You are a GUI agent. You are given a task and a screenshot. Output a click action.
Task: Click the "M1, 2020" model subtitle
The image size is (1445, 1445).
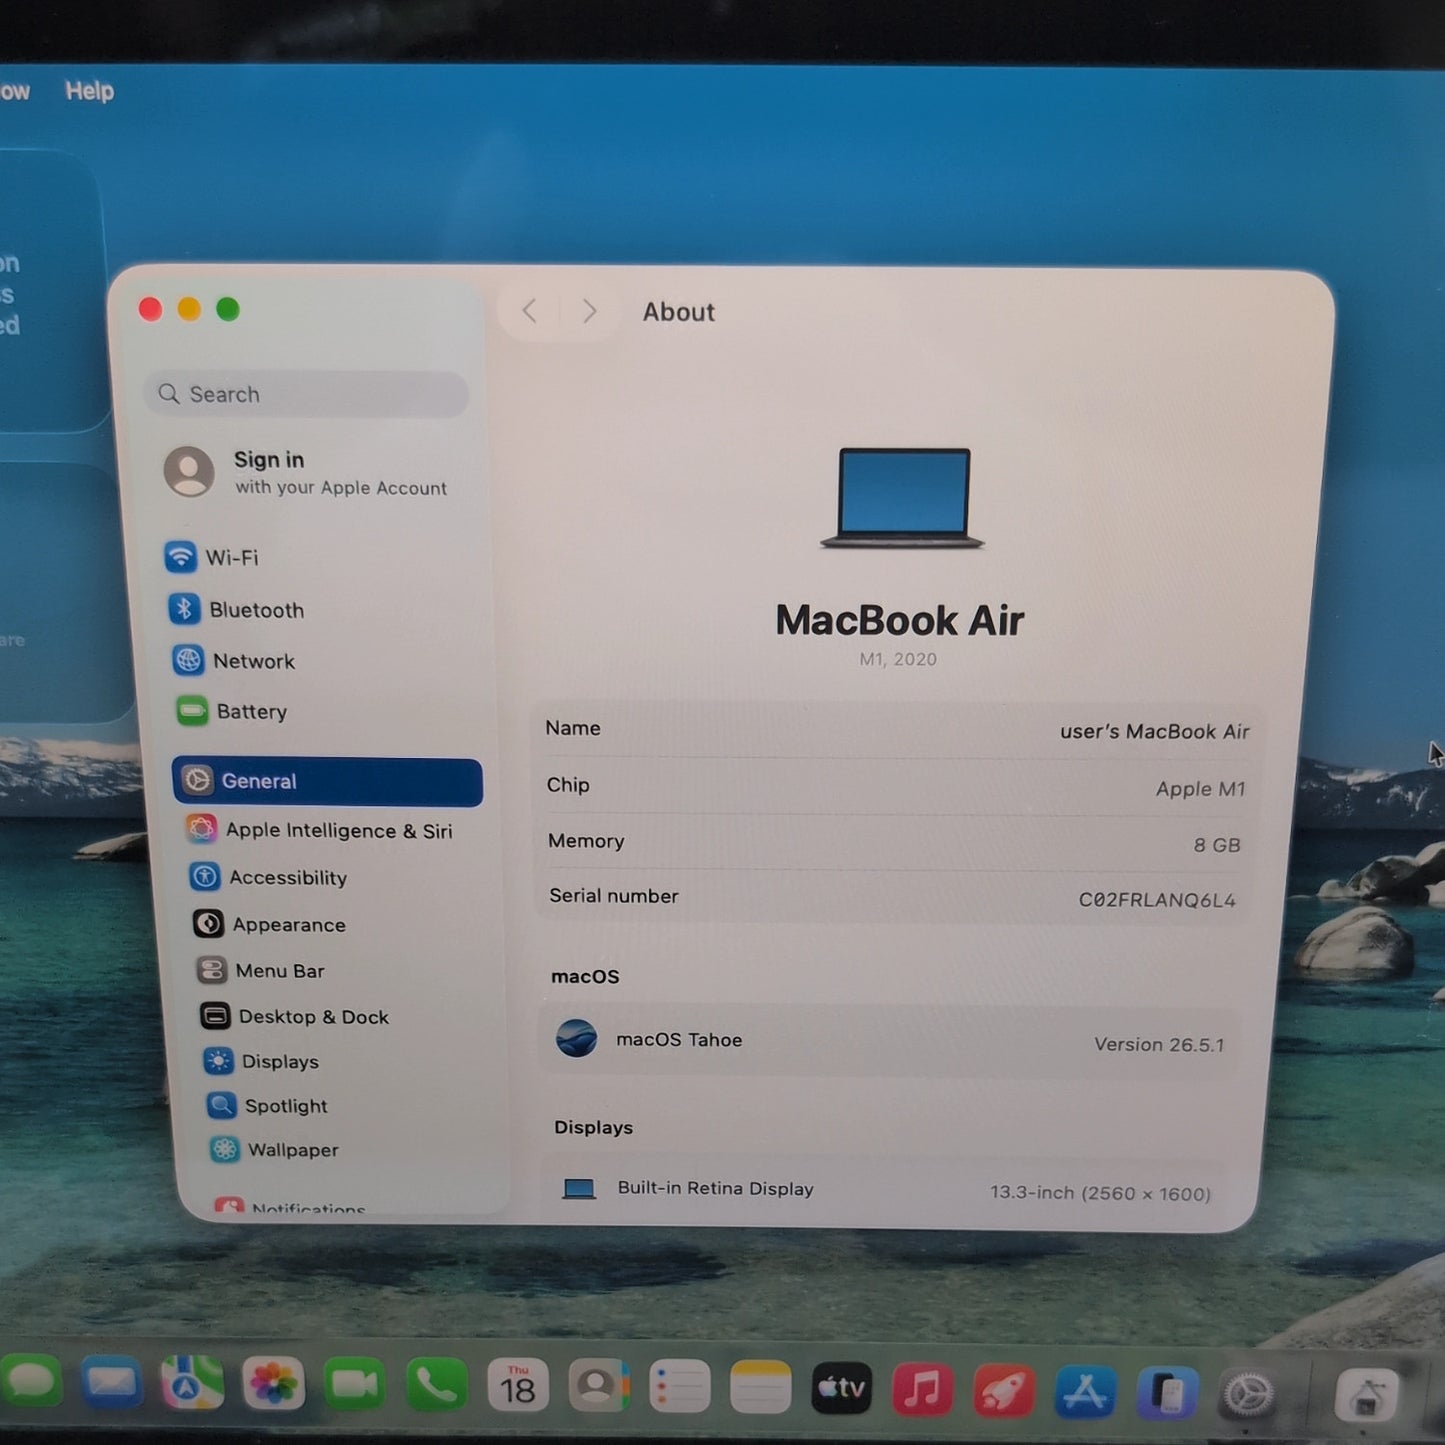click(x=898, y=659)
